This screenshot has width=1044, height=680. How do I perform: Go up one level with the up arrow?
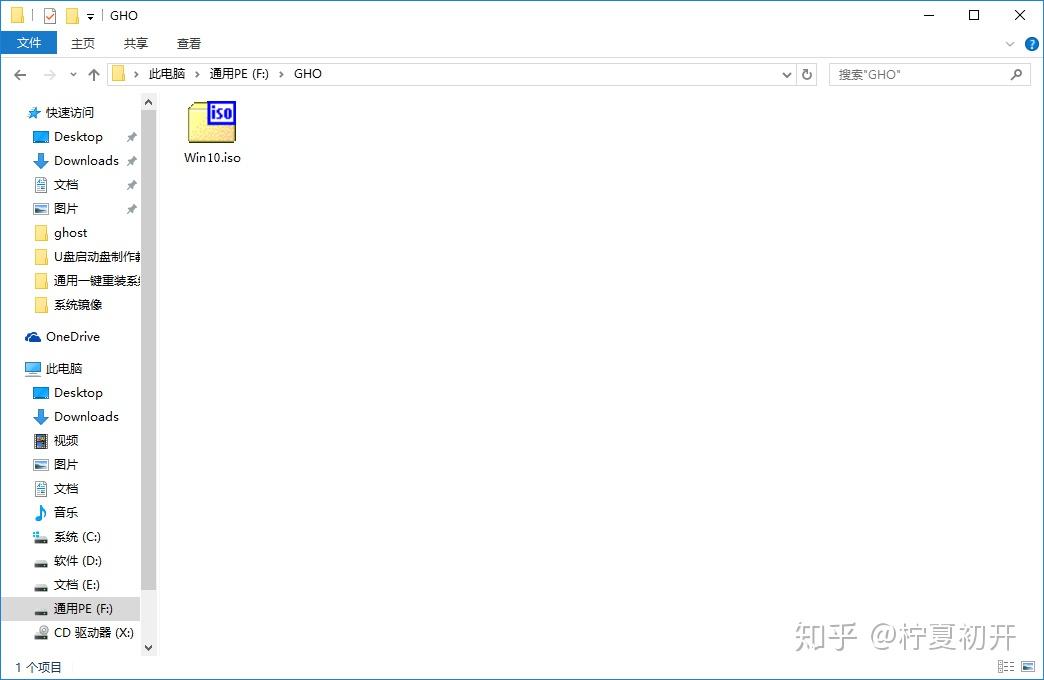pyautogui.click(x=93, y=73)
